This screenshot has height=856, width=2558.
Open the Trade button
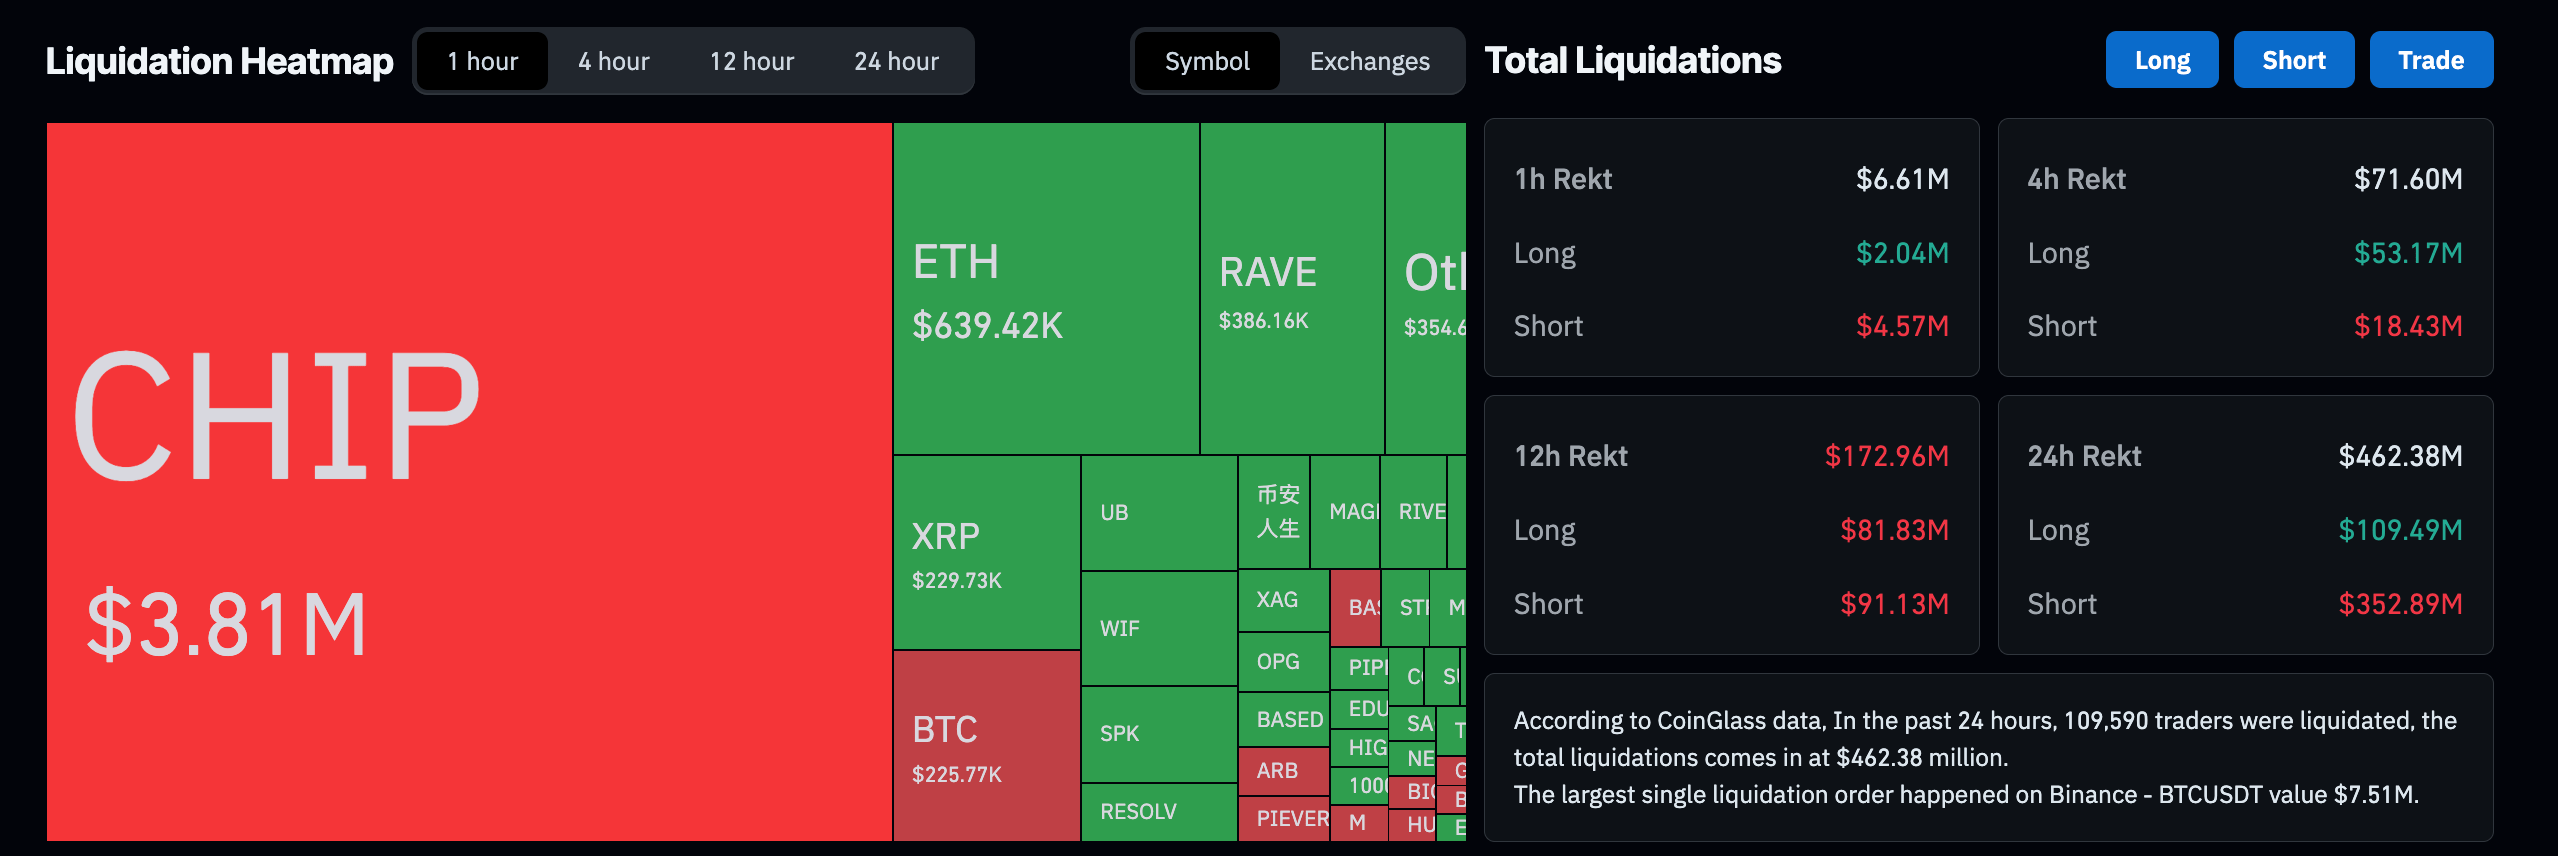2430,60
